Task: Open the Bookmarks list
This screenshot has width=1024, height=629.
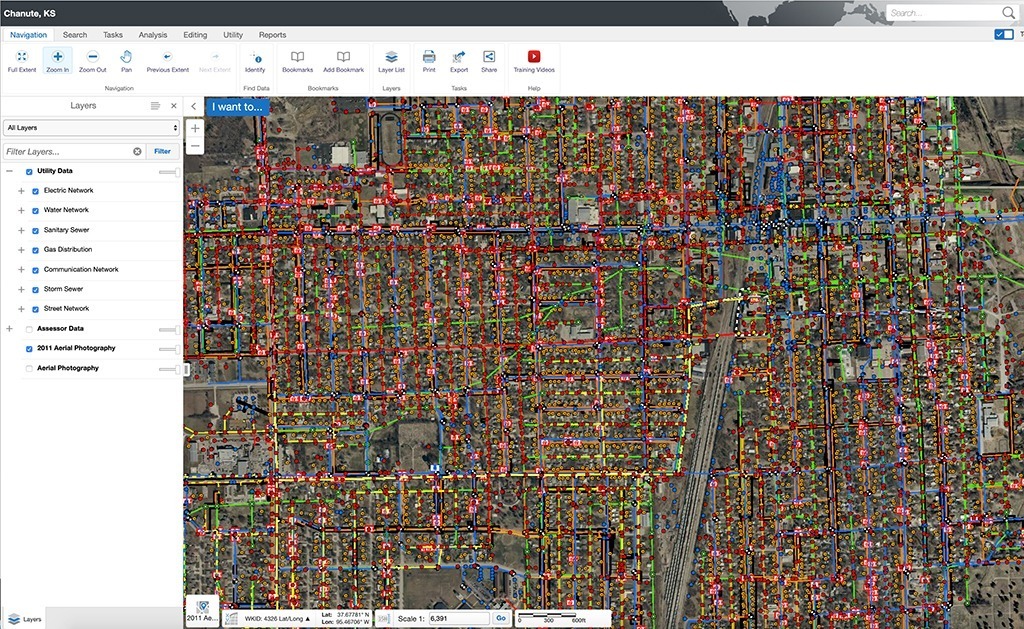Action: pos(297,61)
